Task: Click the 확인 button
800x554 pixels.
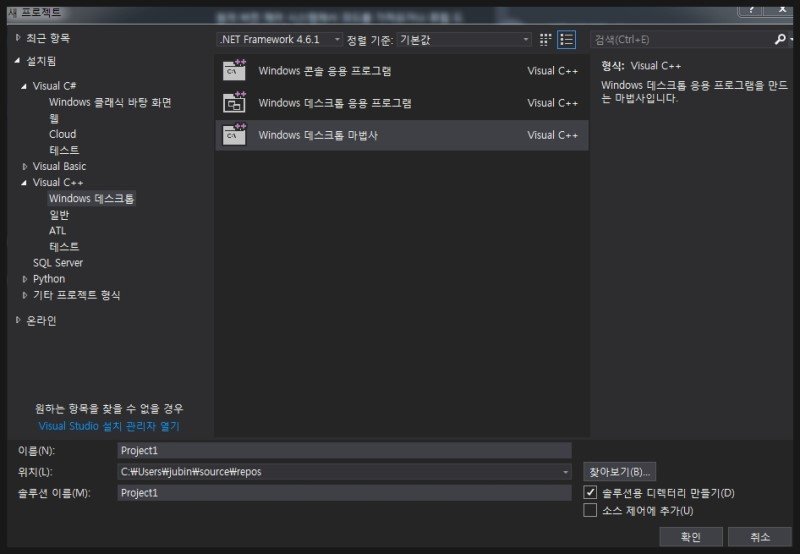Action: point(691,537)
